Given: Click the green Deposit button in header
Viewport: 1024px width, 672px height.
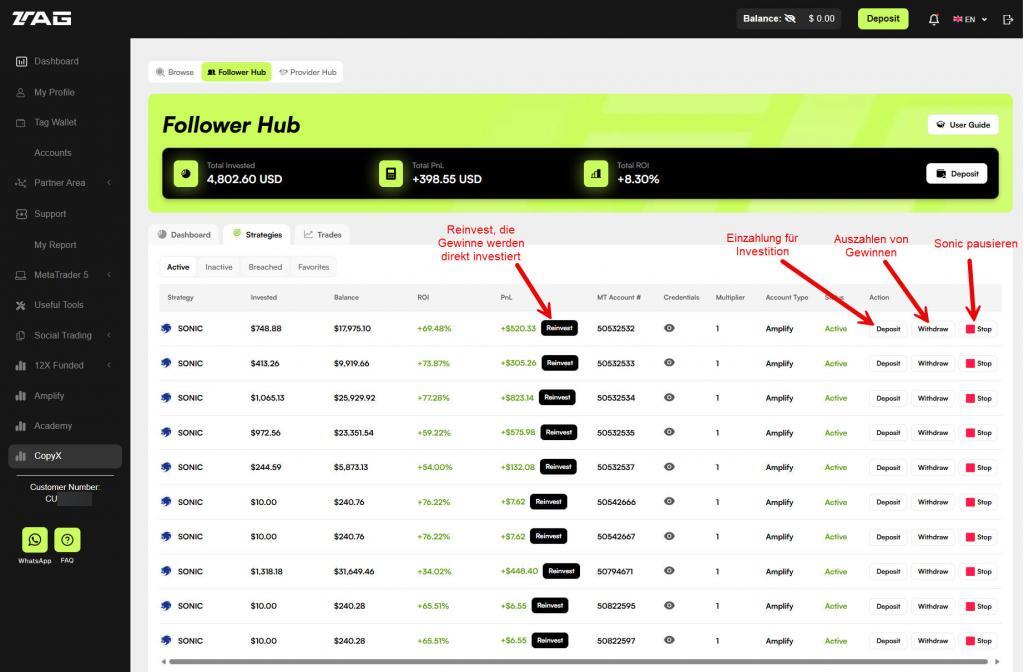Looking at the screenshot, I should pyautogui.click(x=883, y=19).
